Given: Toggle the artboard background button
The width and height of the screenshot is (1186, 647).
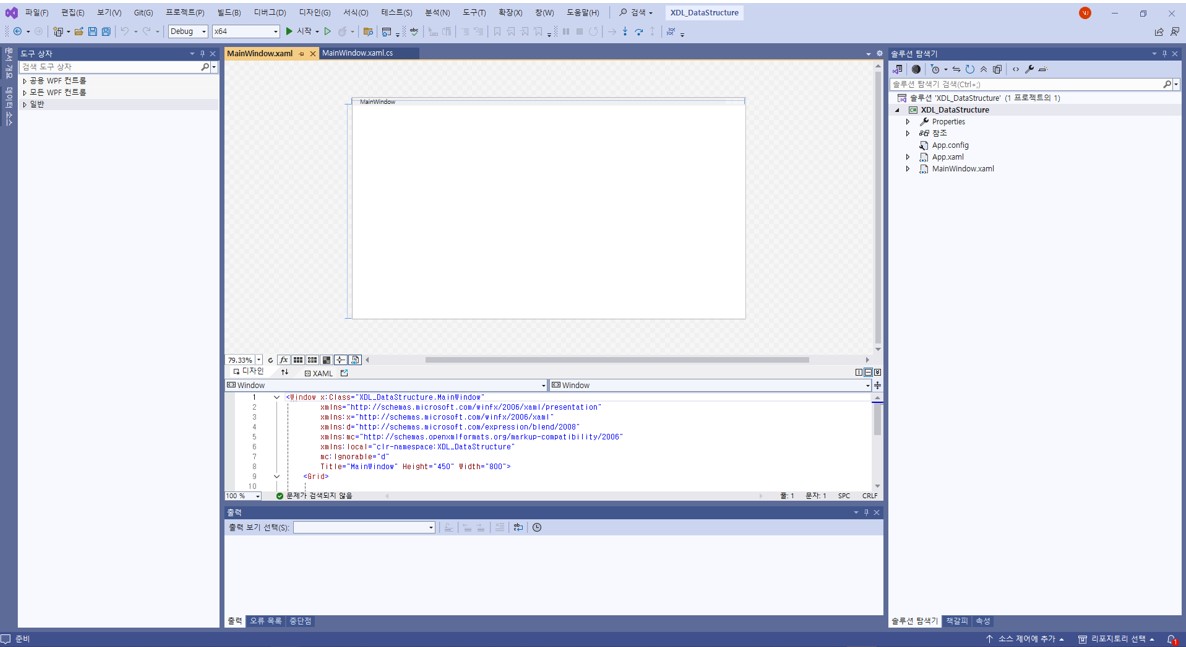Looking at the screenshot, I should point(327,360).
